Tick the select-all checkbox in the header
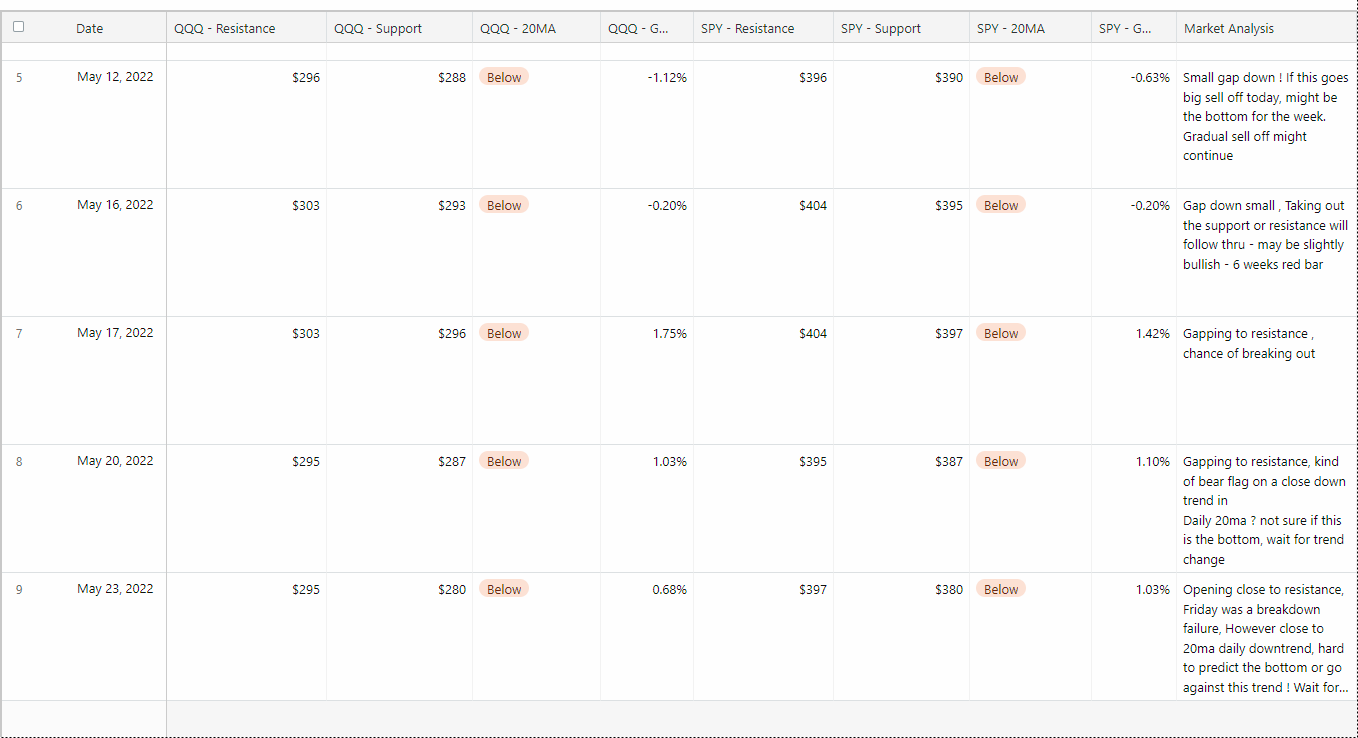Screen dimensions: 1358x738 point(18,27)
